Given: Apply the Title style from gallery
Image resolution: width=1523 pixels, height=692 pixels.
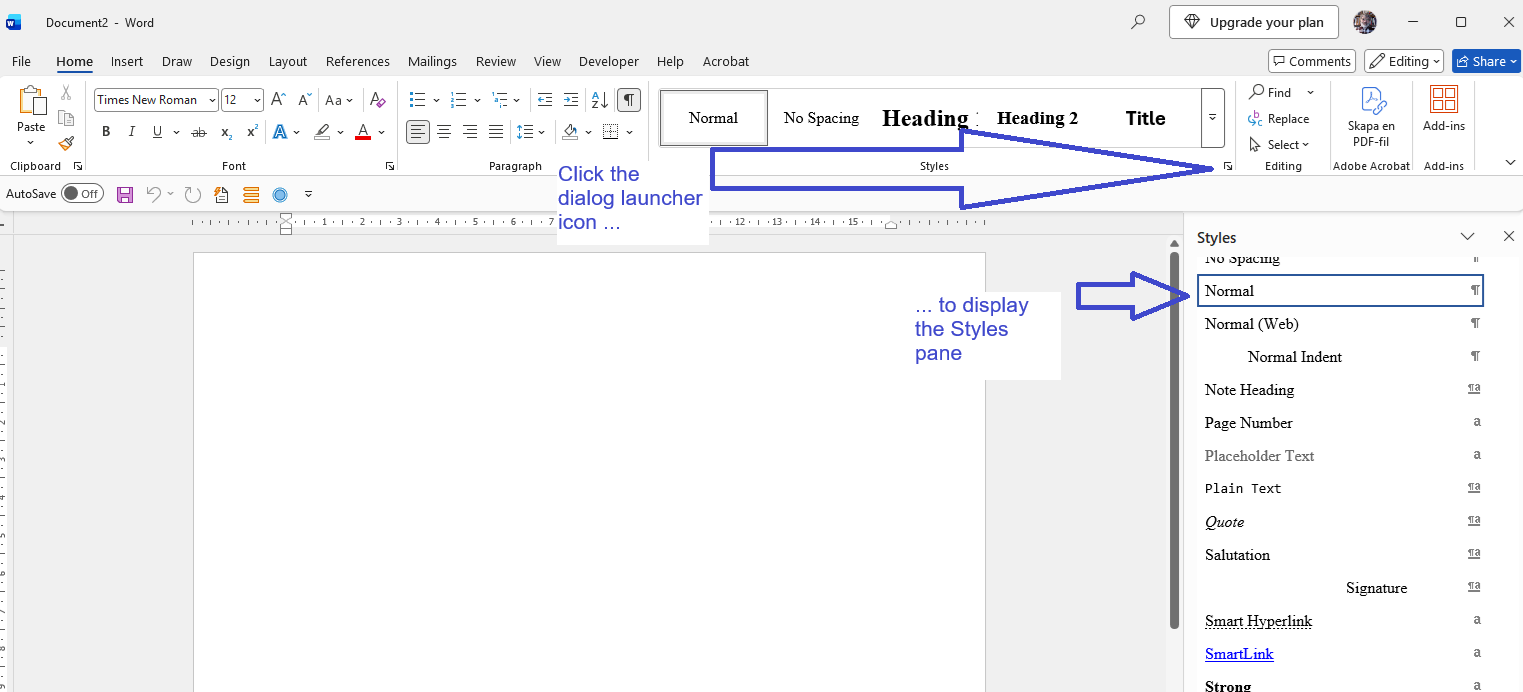Looking at the screenshot, I should pos(1145,118).
